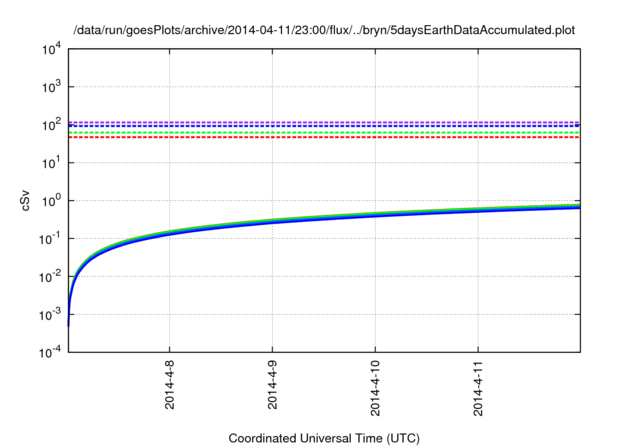
Task: Click the 10^-1 y-axis tick label
Action: point(51,239)
